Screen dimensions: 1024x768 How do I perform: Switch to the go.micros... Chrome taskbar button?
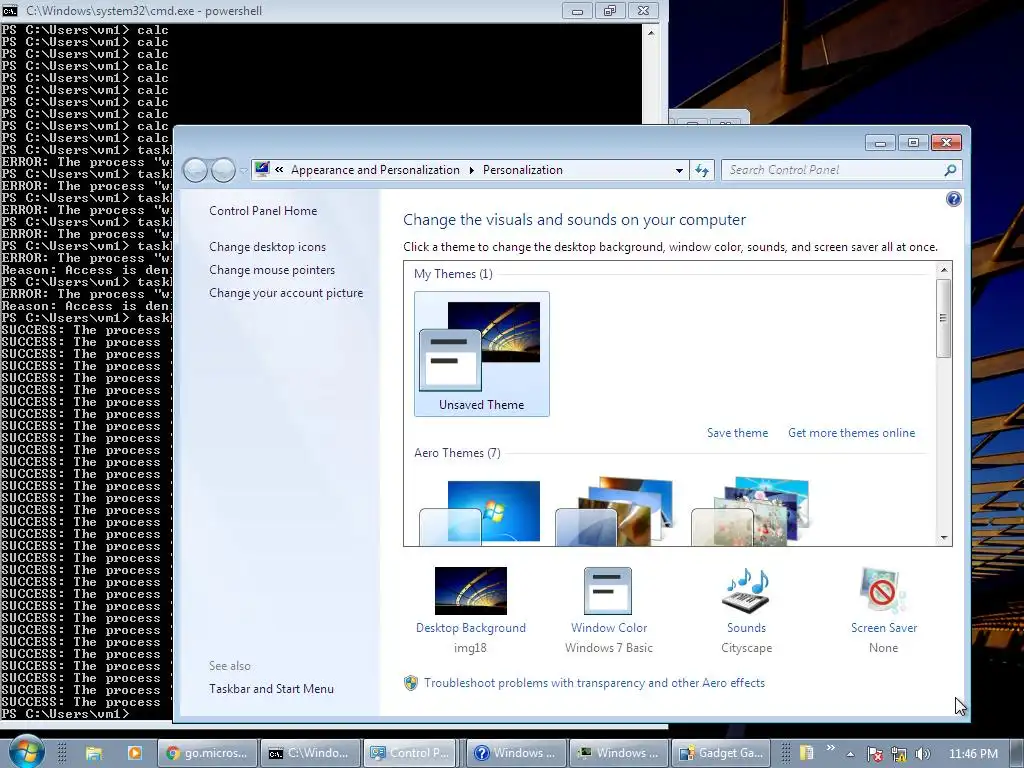[208, 753]
